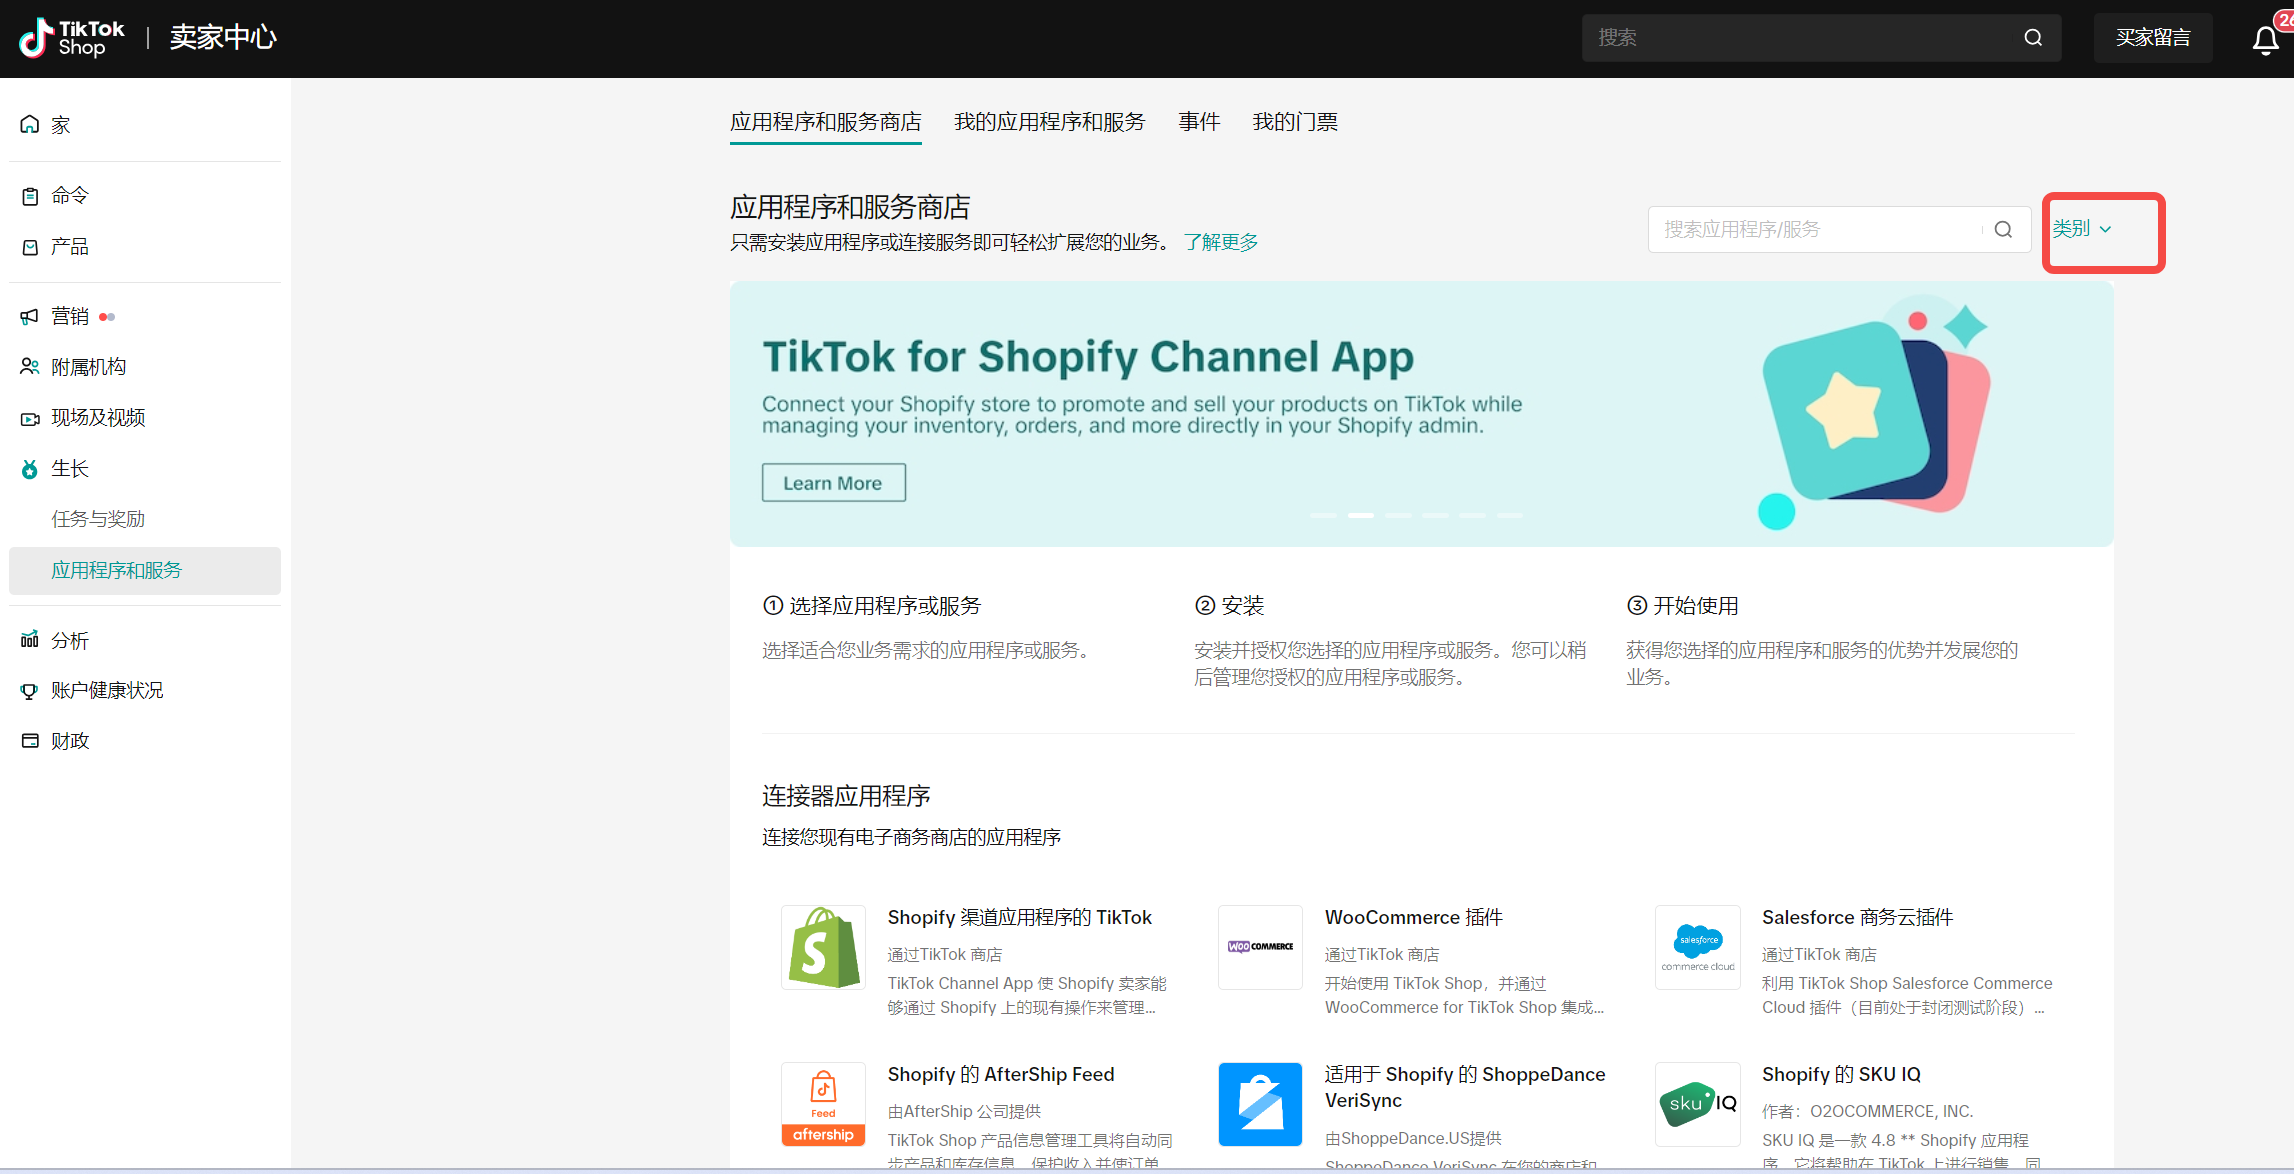Click the TikTok Shop logo
The width and height of the screenshot is (2294, 1174).
click(72, 38)
